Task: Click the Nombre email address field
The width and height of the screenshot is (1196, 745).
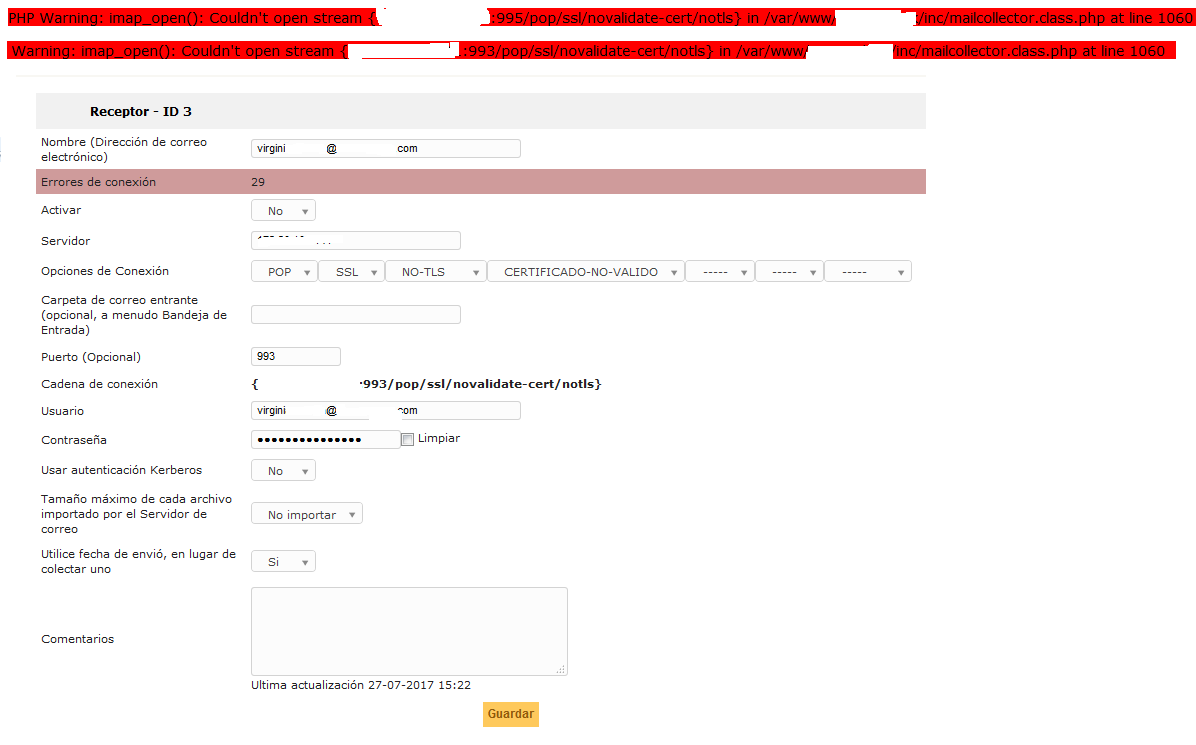Action: (x=385, y=148)
